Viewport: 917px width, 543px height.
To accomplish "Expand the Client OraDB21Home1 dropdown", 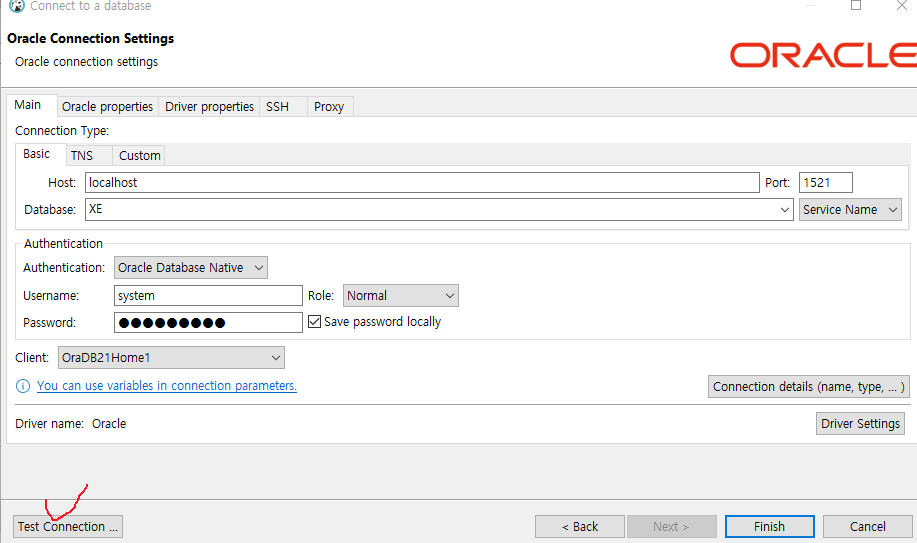I will click(x=171, y=358).
